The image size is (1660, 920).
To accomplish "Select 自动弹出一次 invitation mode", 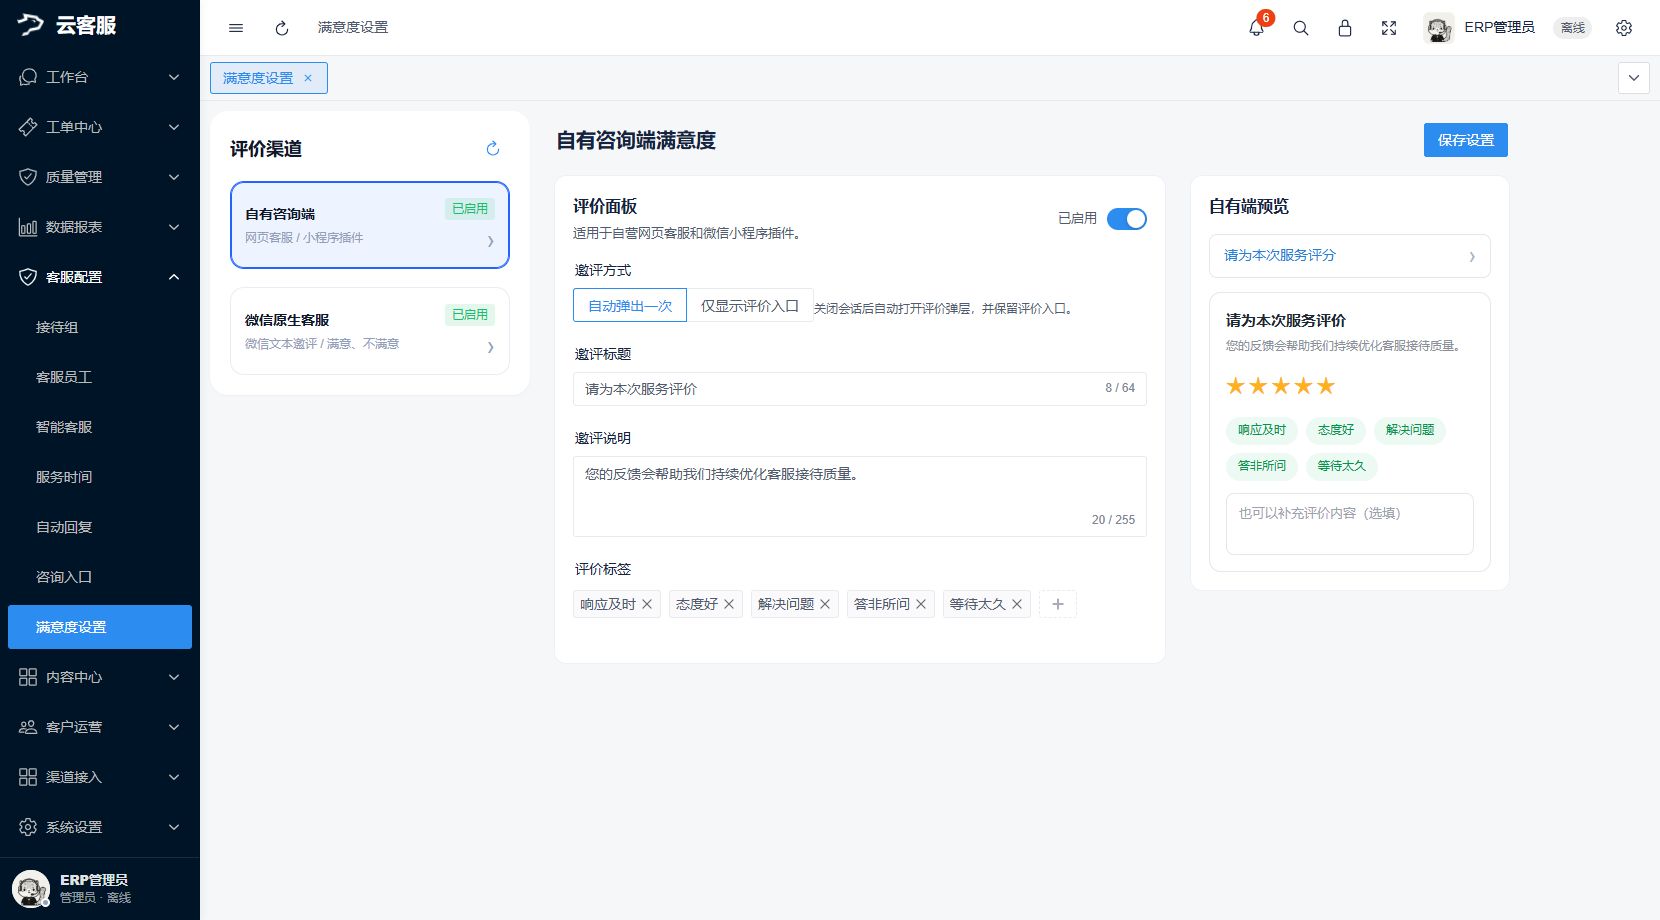I will pyautogui.click(x=630, y=306).
